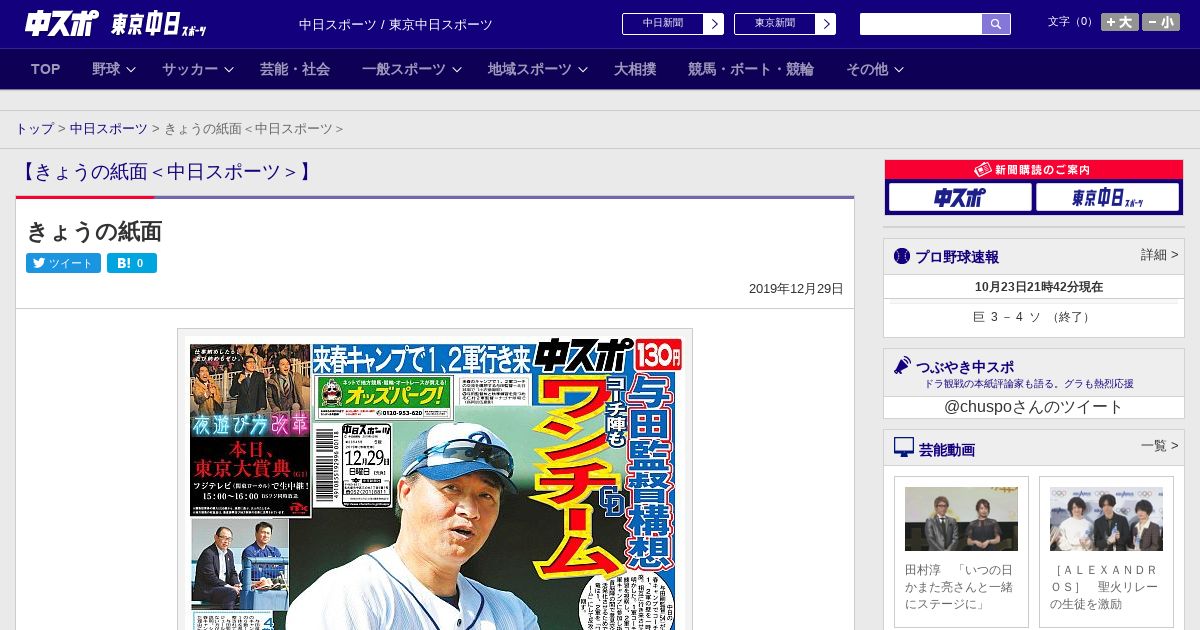
Task: Click トップ breadcrumb link
Action: [x=35, y=129]
